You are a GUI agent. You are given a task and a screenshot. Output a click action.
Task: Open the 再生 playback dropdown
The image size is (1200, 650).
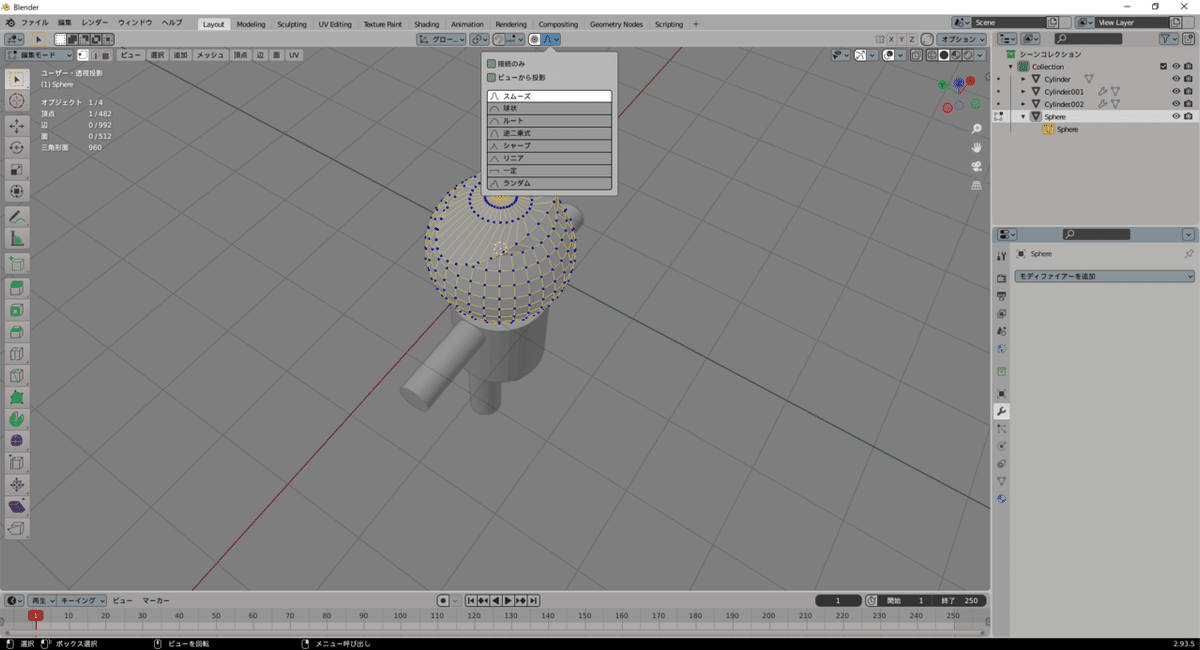pos(42,600)
